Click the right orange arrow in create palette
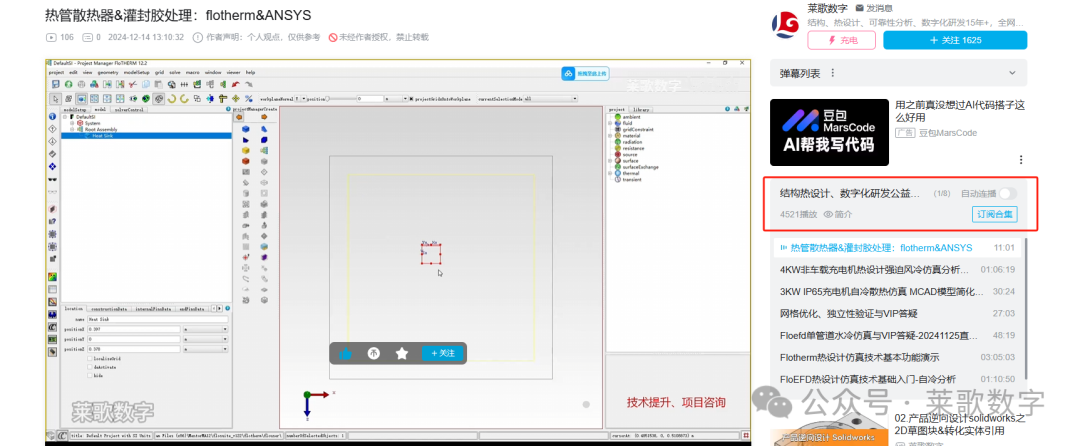Viewport: 1080px width, 446px height. [x=264, y=117]
